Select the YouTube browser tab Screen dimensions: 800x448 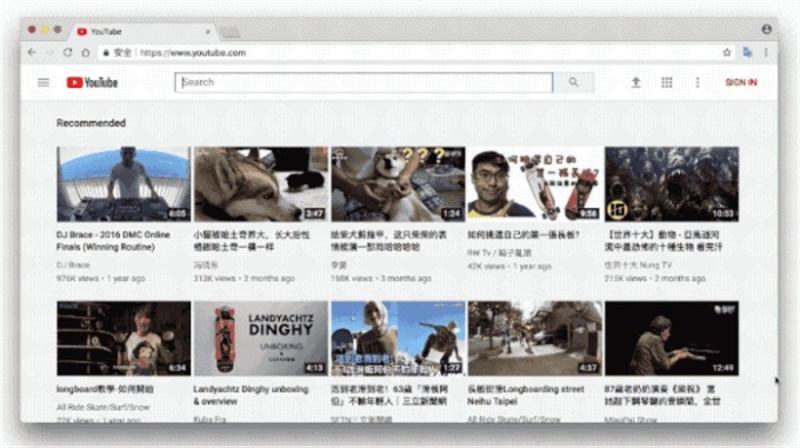coord(140,31)
